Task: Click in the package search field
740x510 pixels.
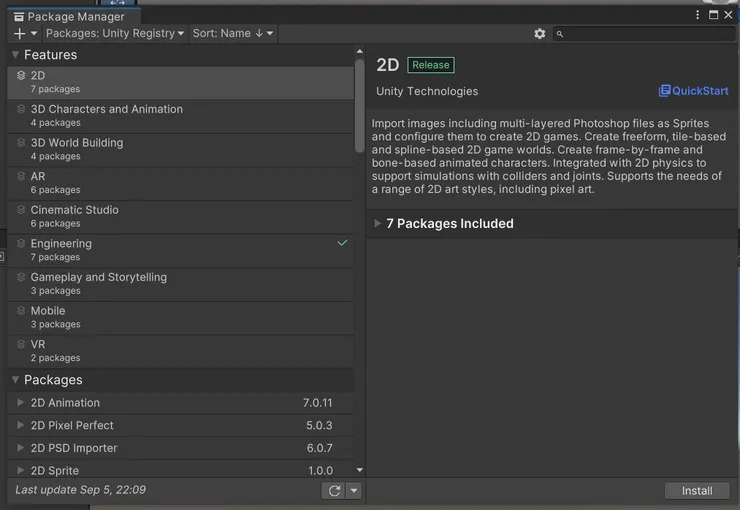Action: [x=645, y=34]
